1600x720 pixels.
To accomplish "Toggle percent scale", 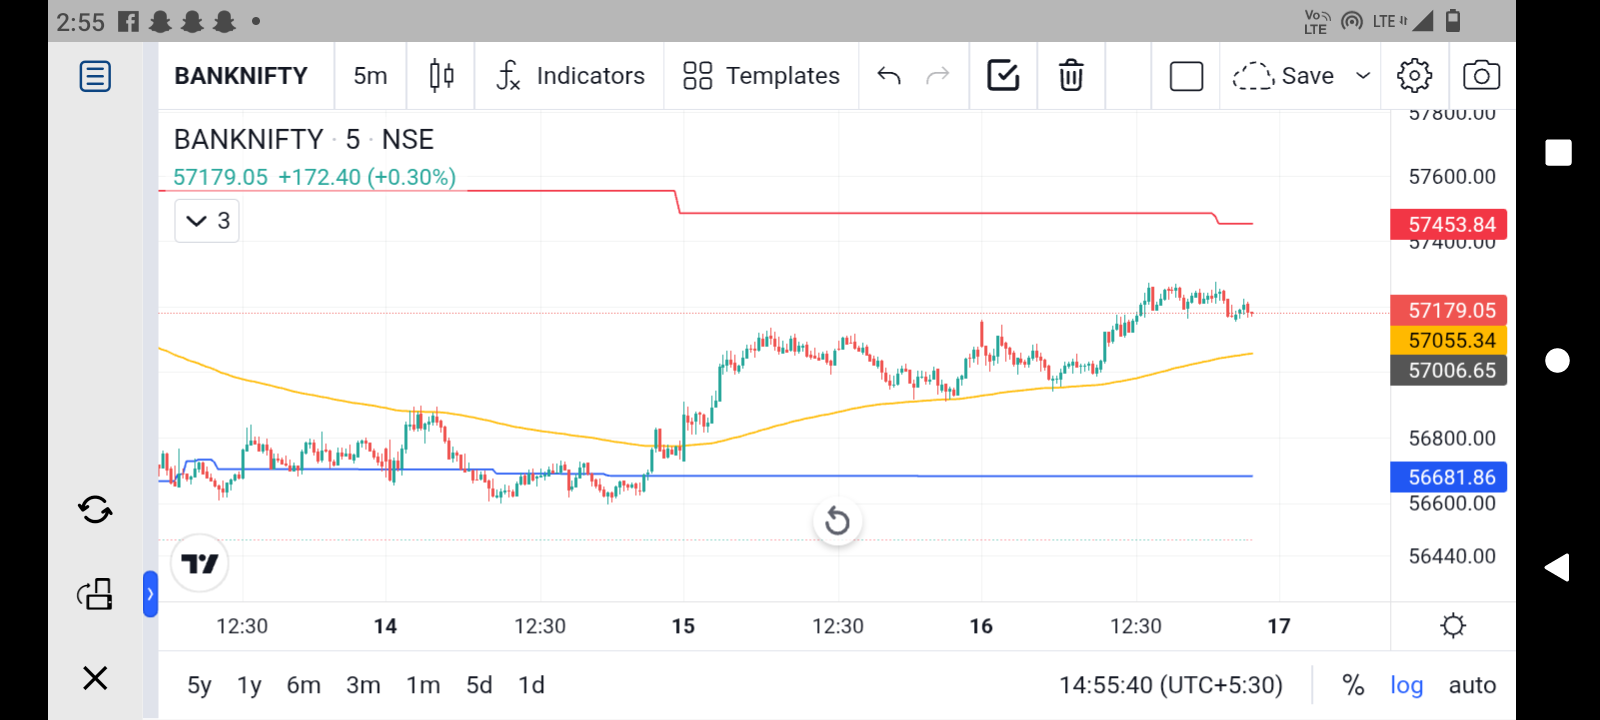I will click(1353, 685).
